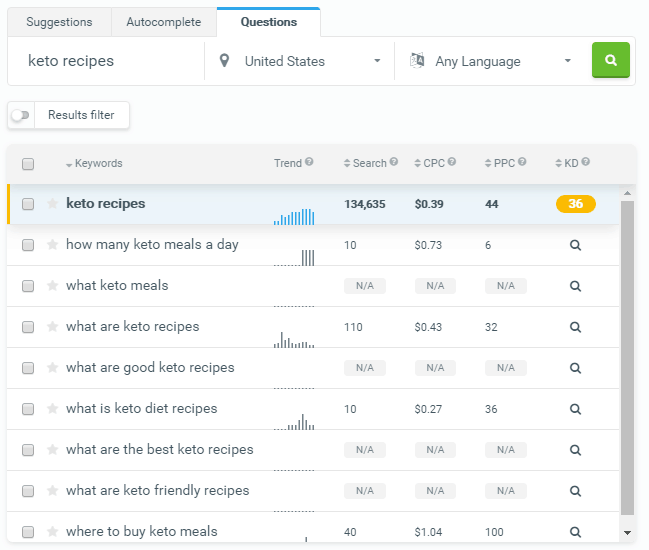649x550 pixels.
Task: Check the select-all checkbox in header
Action: tap(28, 164)
